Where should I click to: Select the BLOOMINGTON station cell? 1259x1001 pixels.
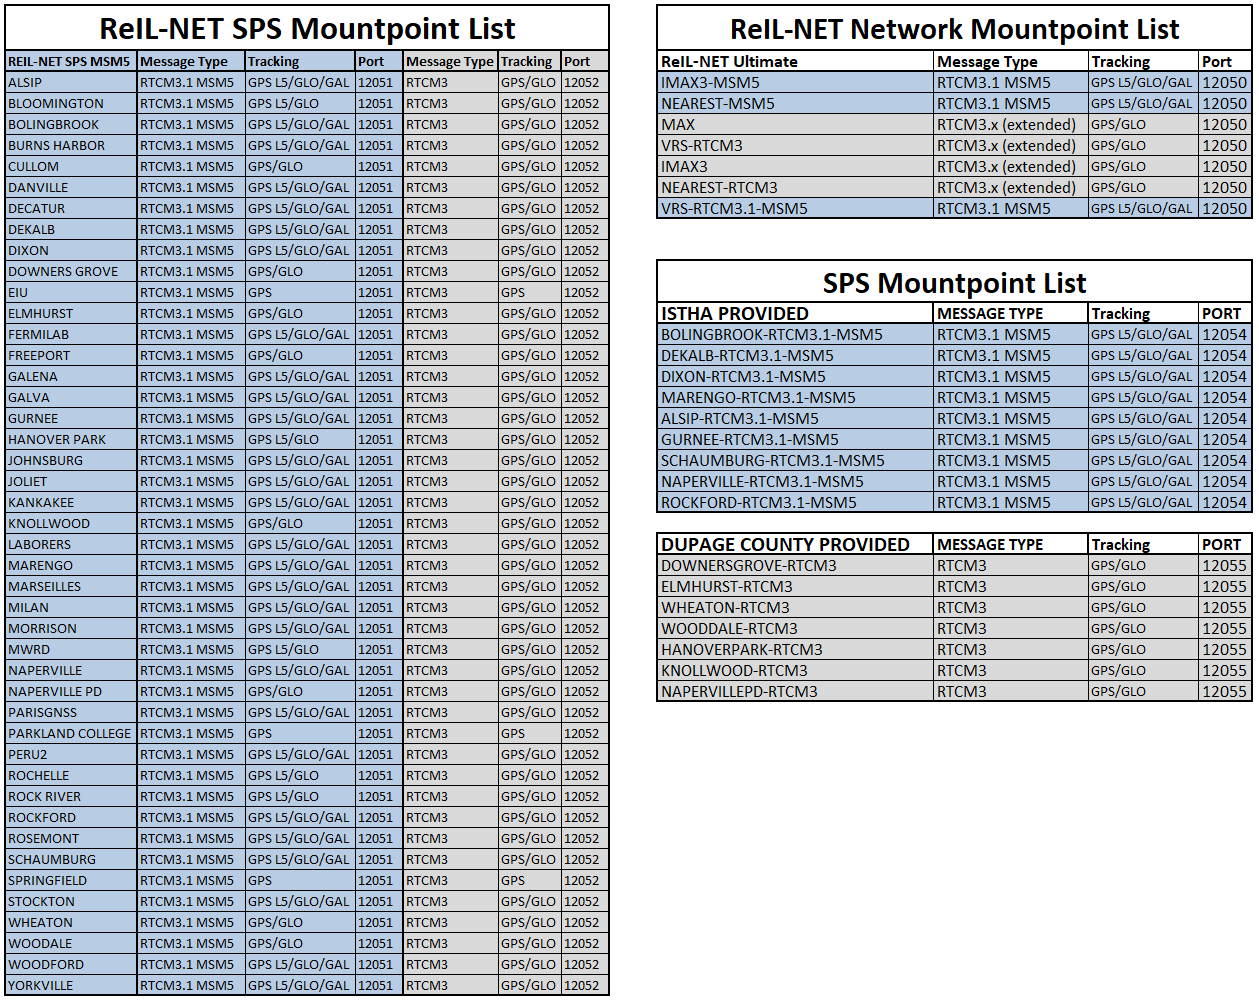click(x=56, y=104)
